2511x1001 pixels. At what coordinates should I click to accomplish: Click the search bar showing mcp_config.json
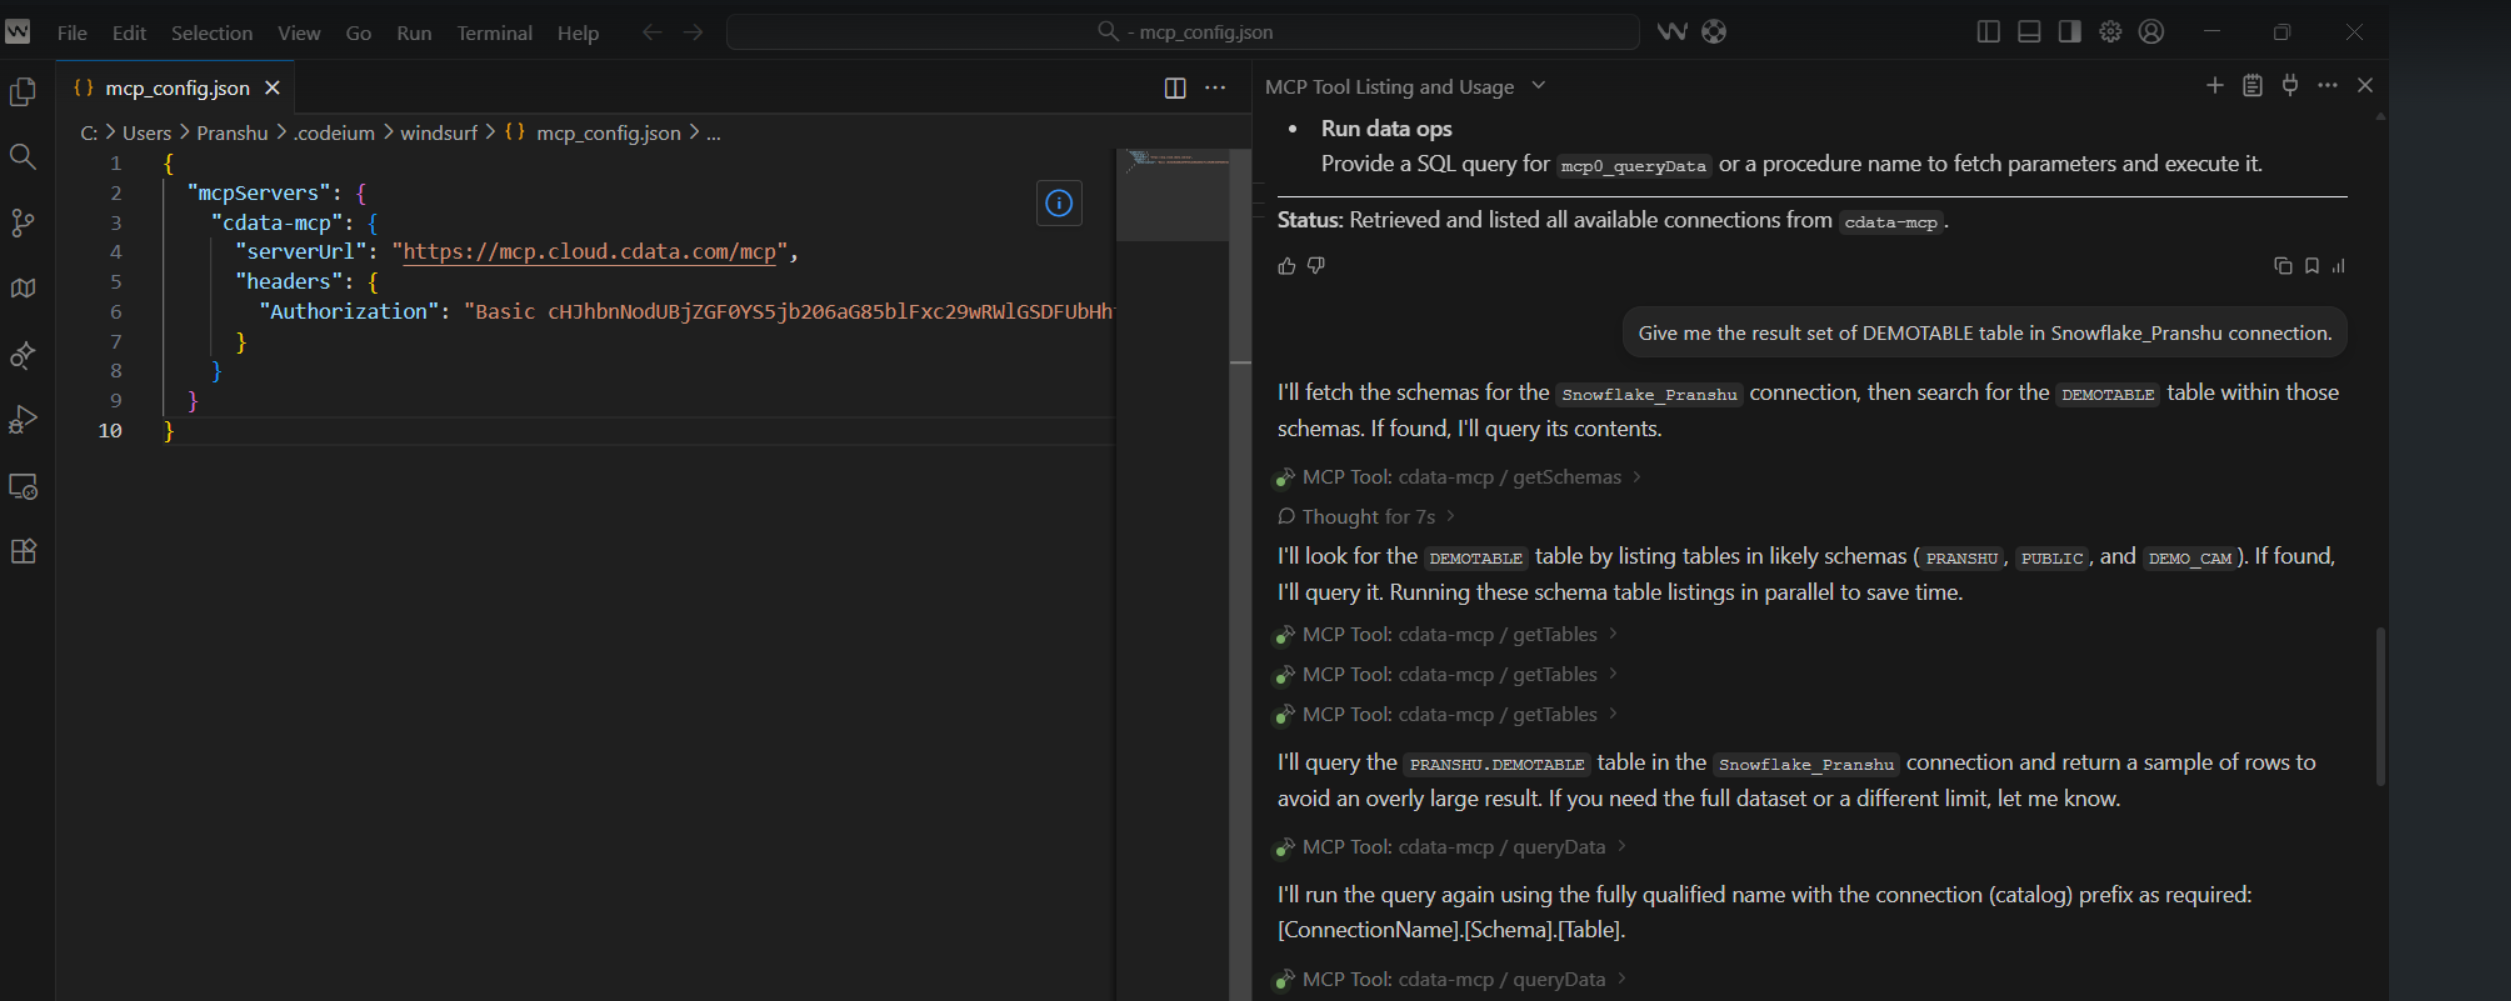coord(1183,32)
